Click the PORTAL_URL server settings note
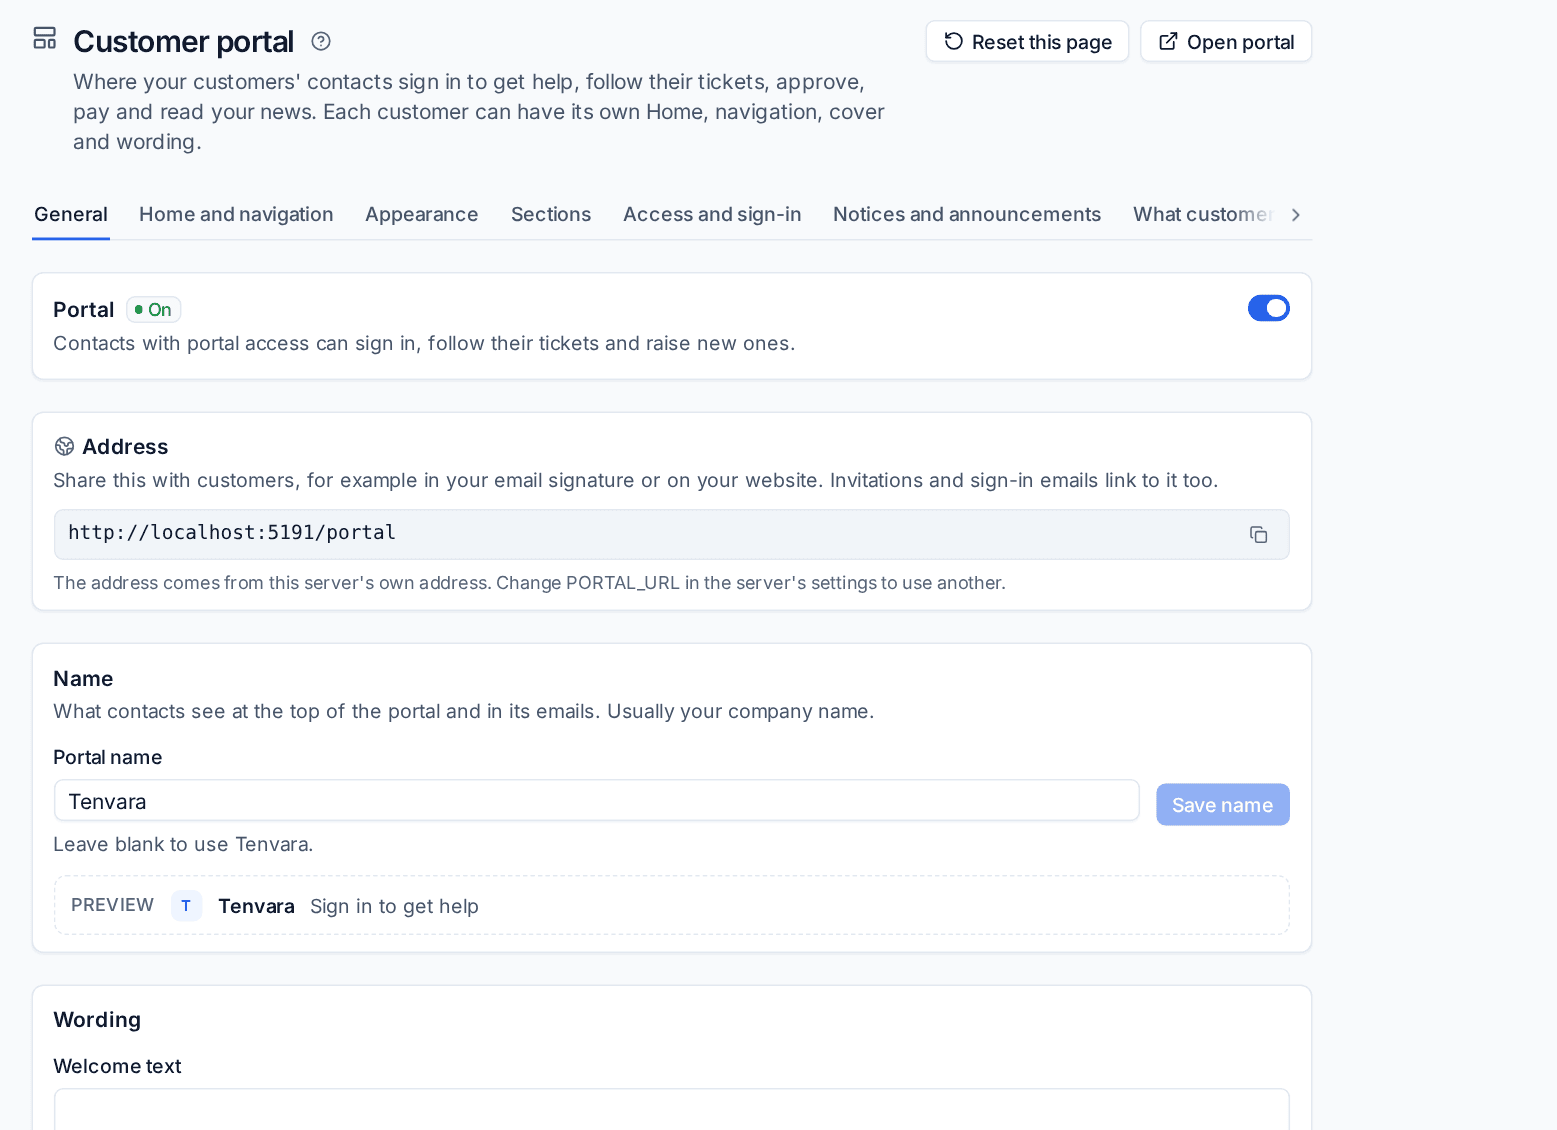Viewport: 1557px width, 1130px height. [x=529, y=583]
